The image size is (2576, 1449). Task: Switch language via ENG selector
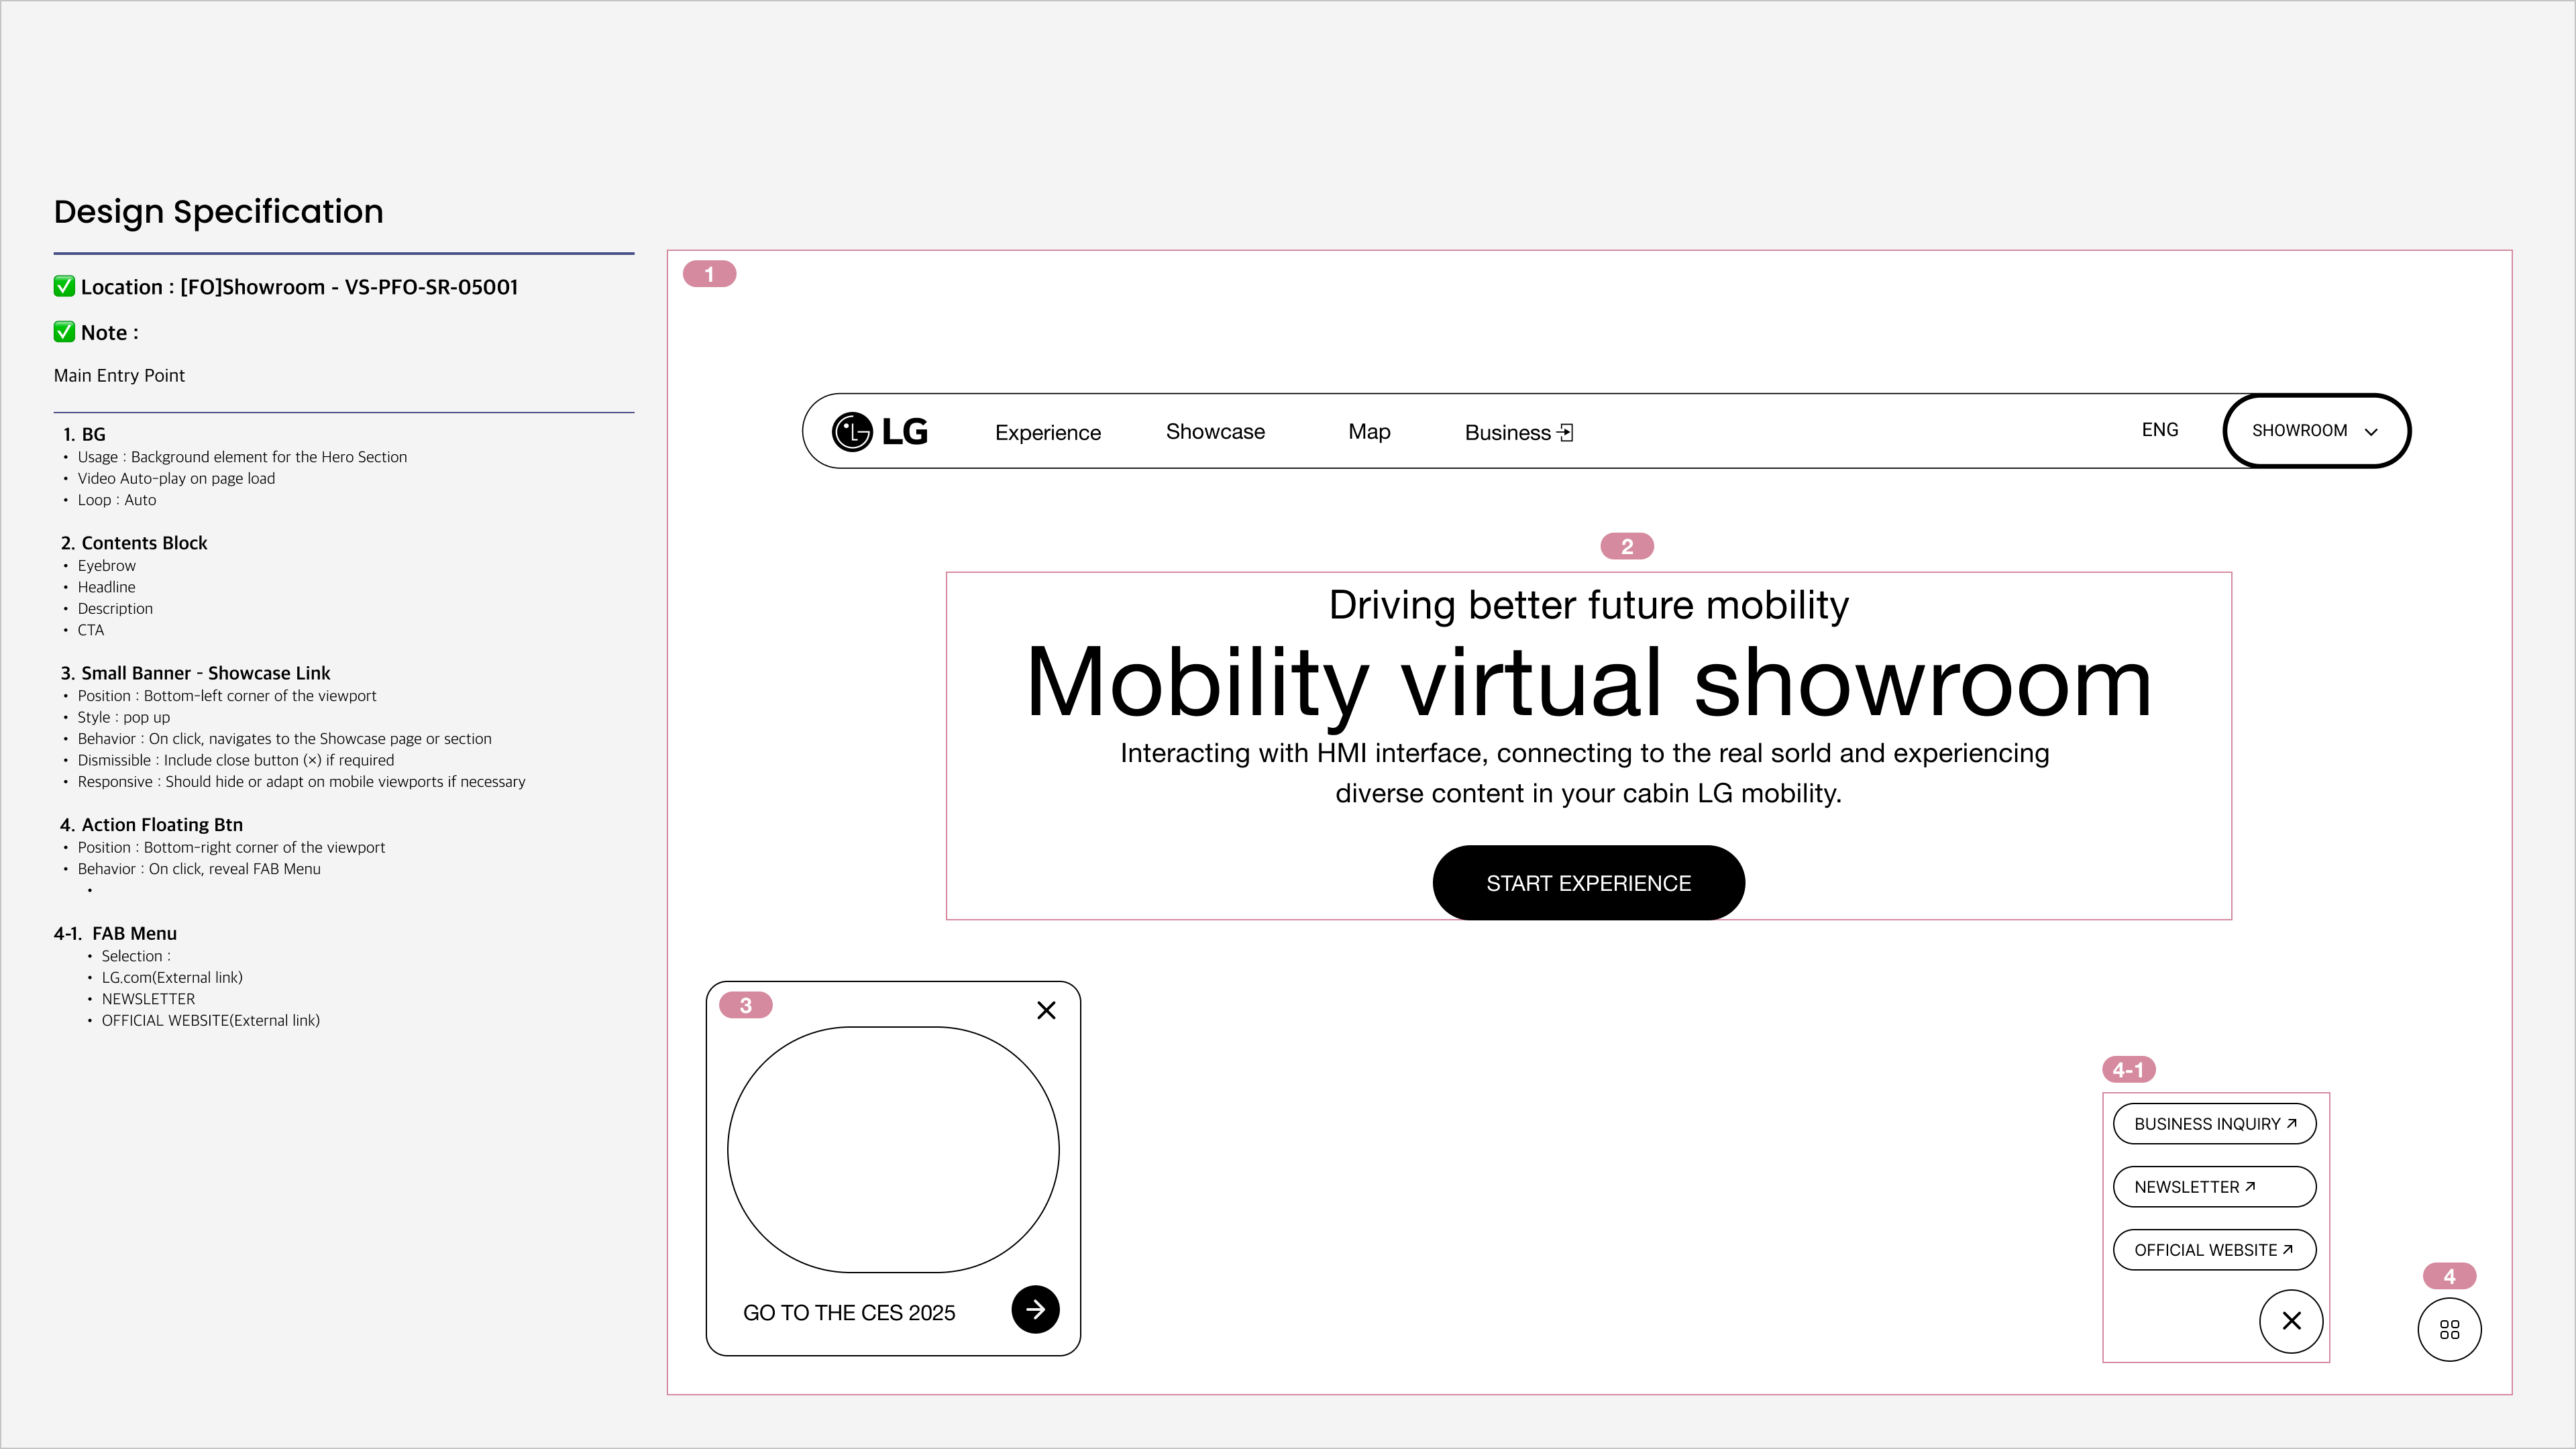(2159, 429)
